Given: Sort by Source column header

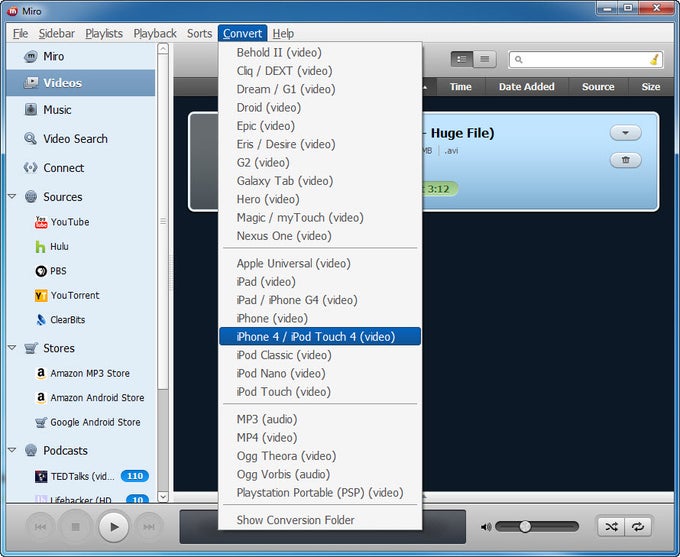Looking at the screenshot, I should (598, 87).
